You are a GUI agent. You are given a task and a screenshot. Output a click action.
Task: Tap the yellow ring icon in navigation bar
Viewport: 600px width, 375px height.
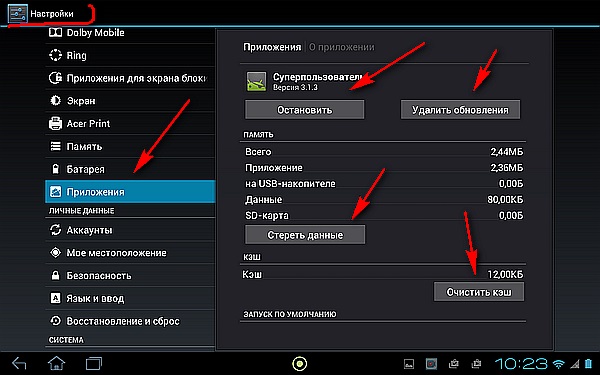[x=299, y=363]
